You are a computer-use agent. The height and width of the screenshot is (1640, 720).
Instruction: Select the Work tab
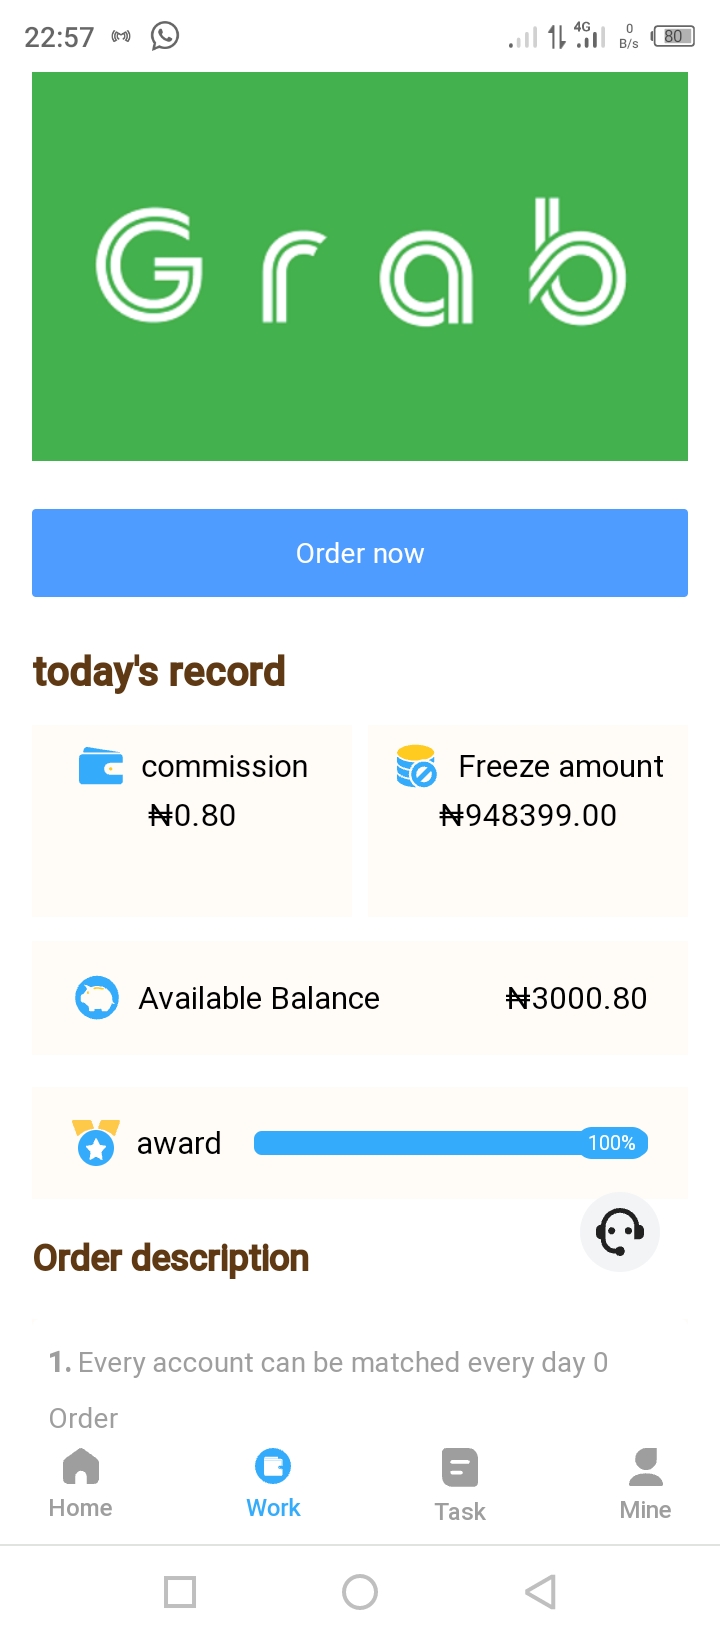273,1484
